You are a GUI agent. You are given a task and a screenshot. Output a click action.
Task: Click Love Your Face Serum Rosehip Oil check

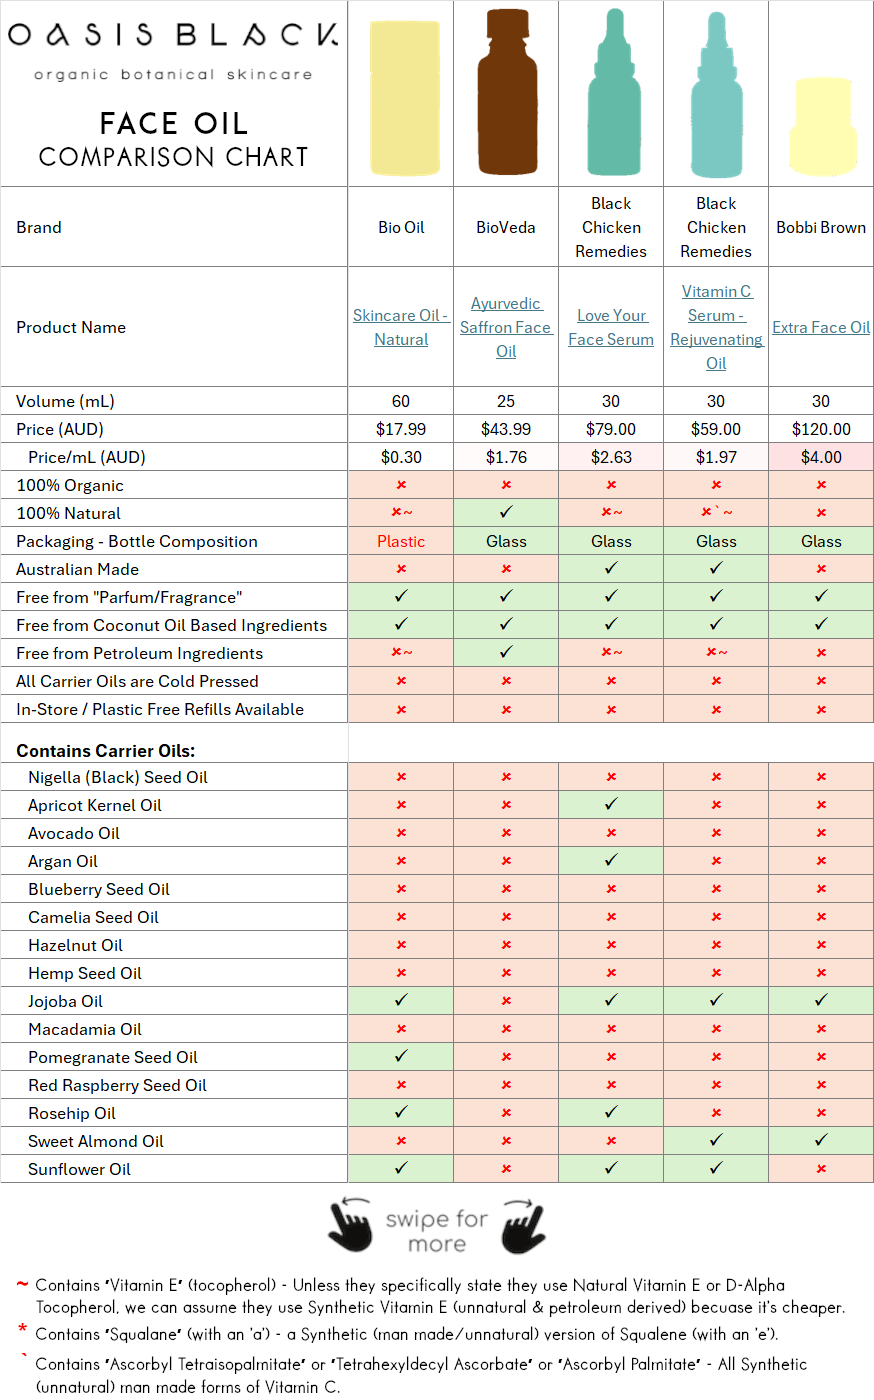[x=611, y=1112]
